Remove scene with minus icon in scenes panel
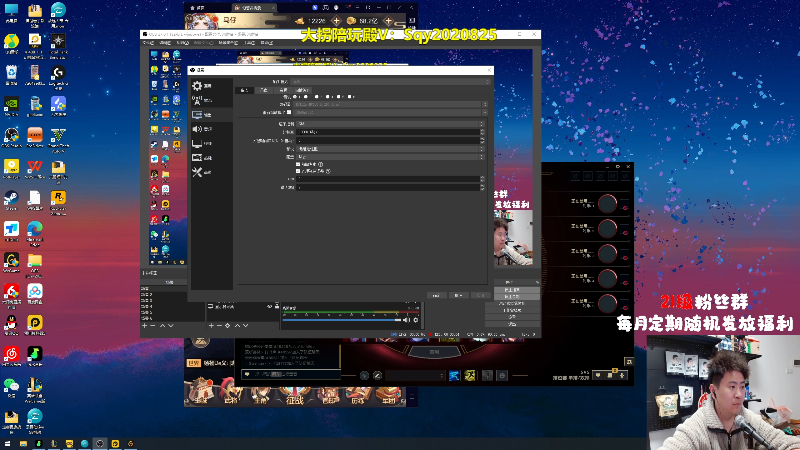 (x=153, y=326)
